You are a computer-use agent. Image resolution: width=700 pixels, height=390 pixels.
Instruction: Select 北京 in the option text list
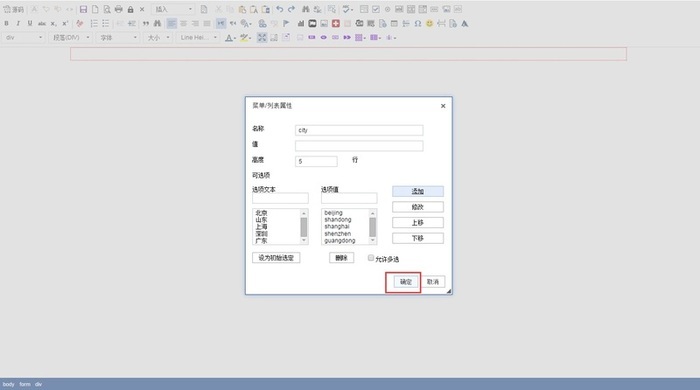(x=262, y=213)
